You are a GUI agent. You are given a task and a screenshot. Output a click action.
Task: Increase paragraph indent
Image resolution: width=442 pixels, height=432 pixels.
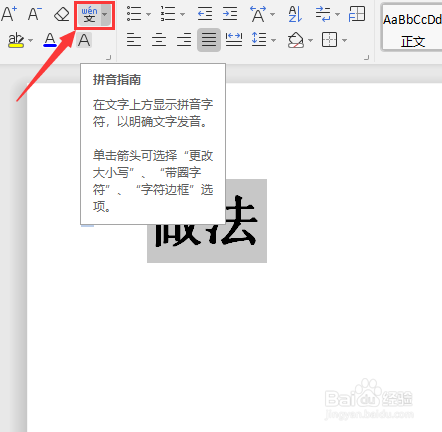click(230, 14)
